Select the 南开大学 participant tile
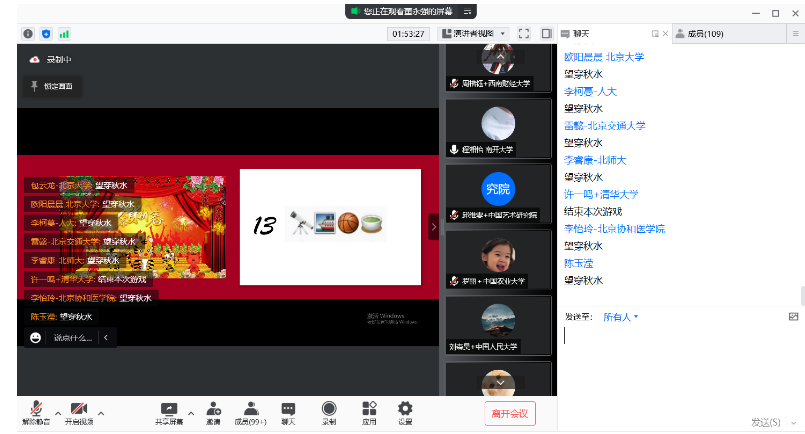This screenshot has height=434, width=805. [x=498, y=128]
